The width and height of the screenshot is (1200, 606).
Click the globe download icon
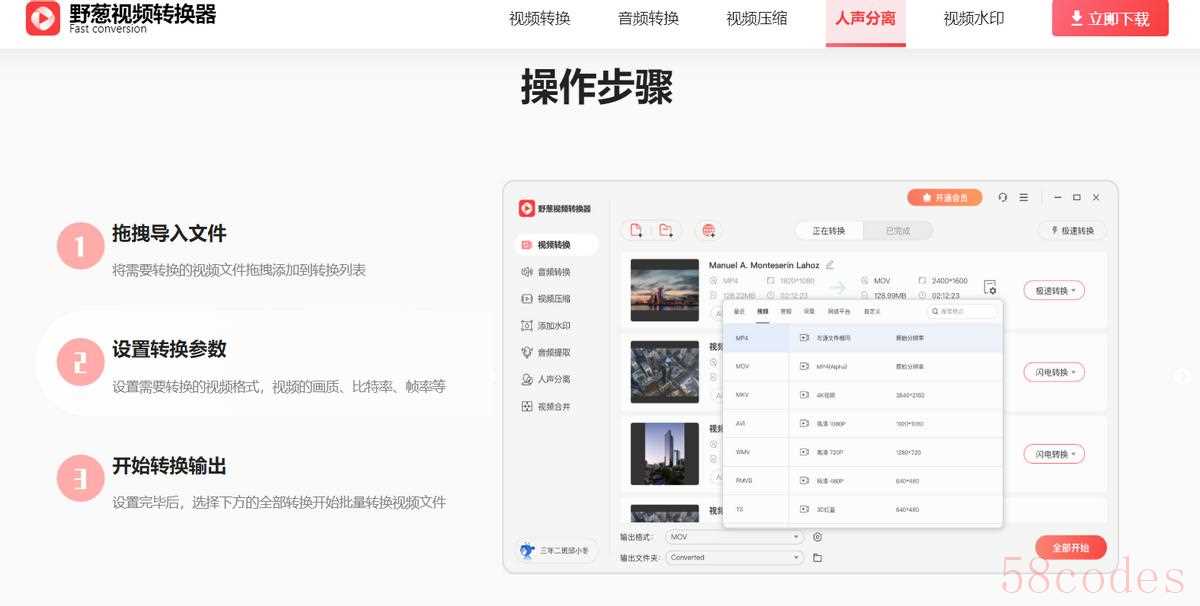pyautogui.click(x=709, y=231)
